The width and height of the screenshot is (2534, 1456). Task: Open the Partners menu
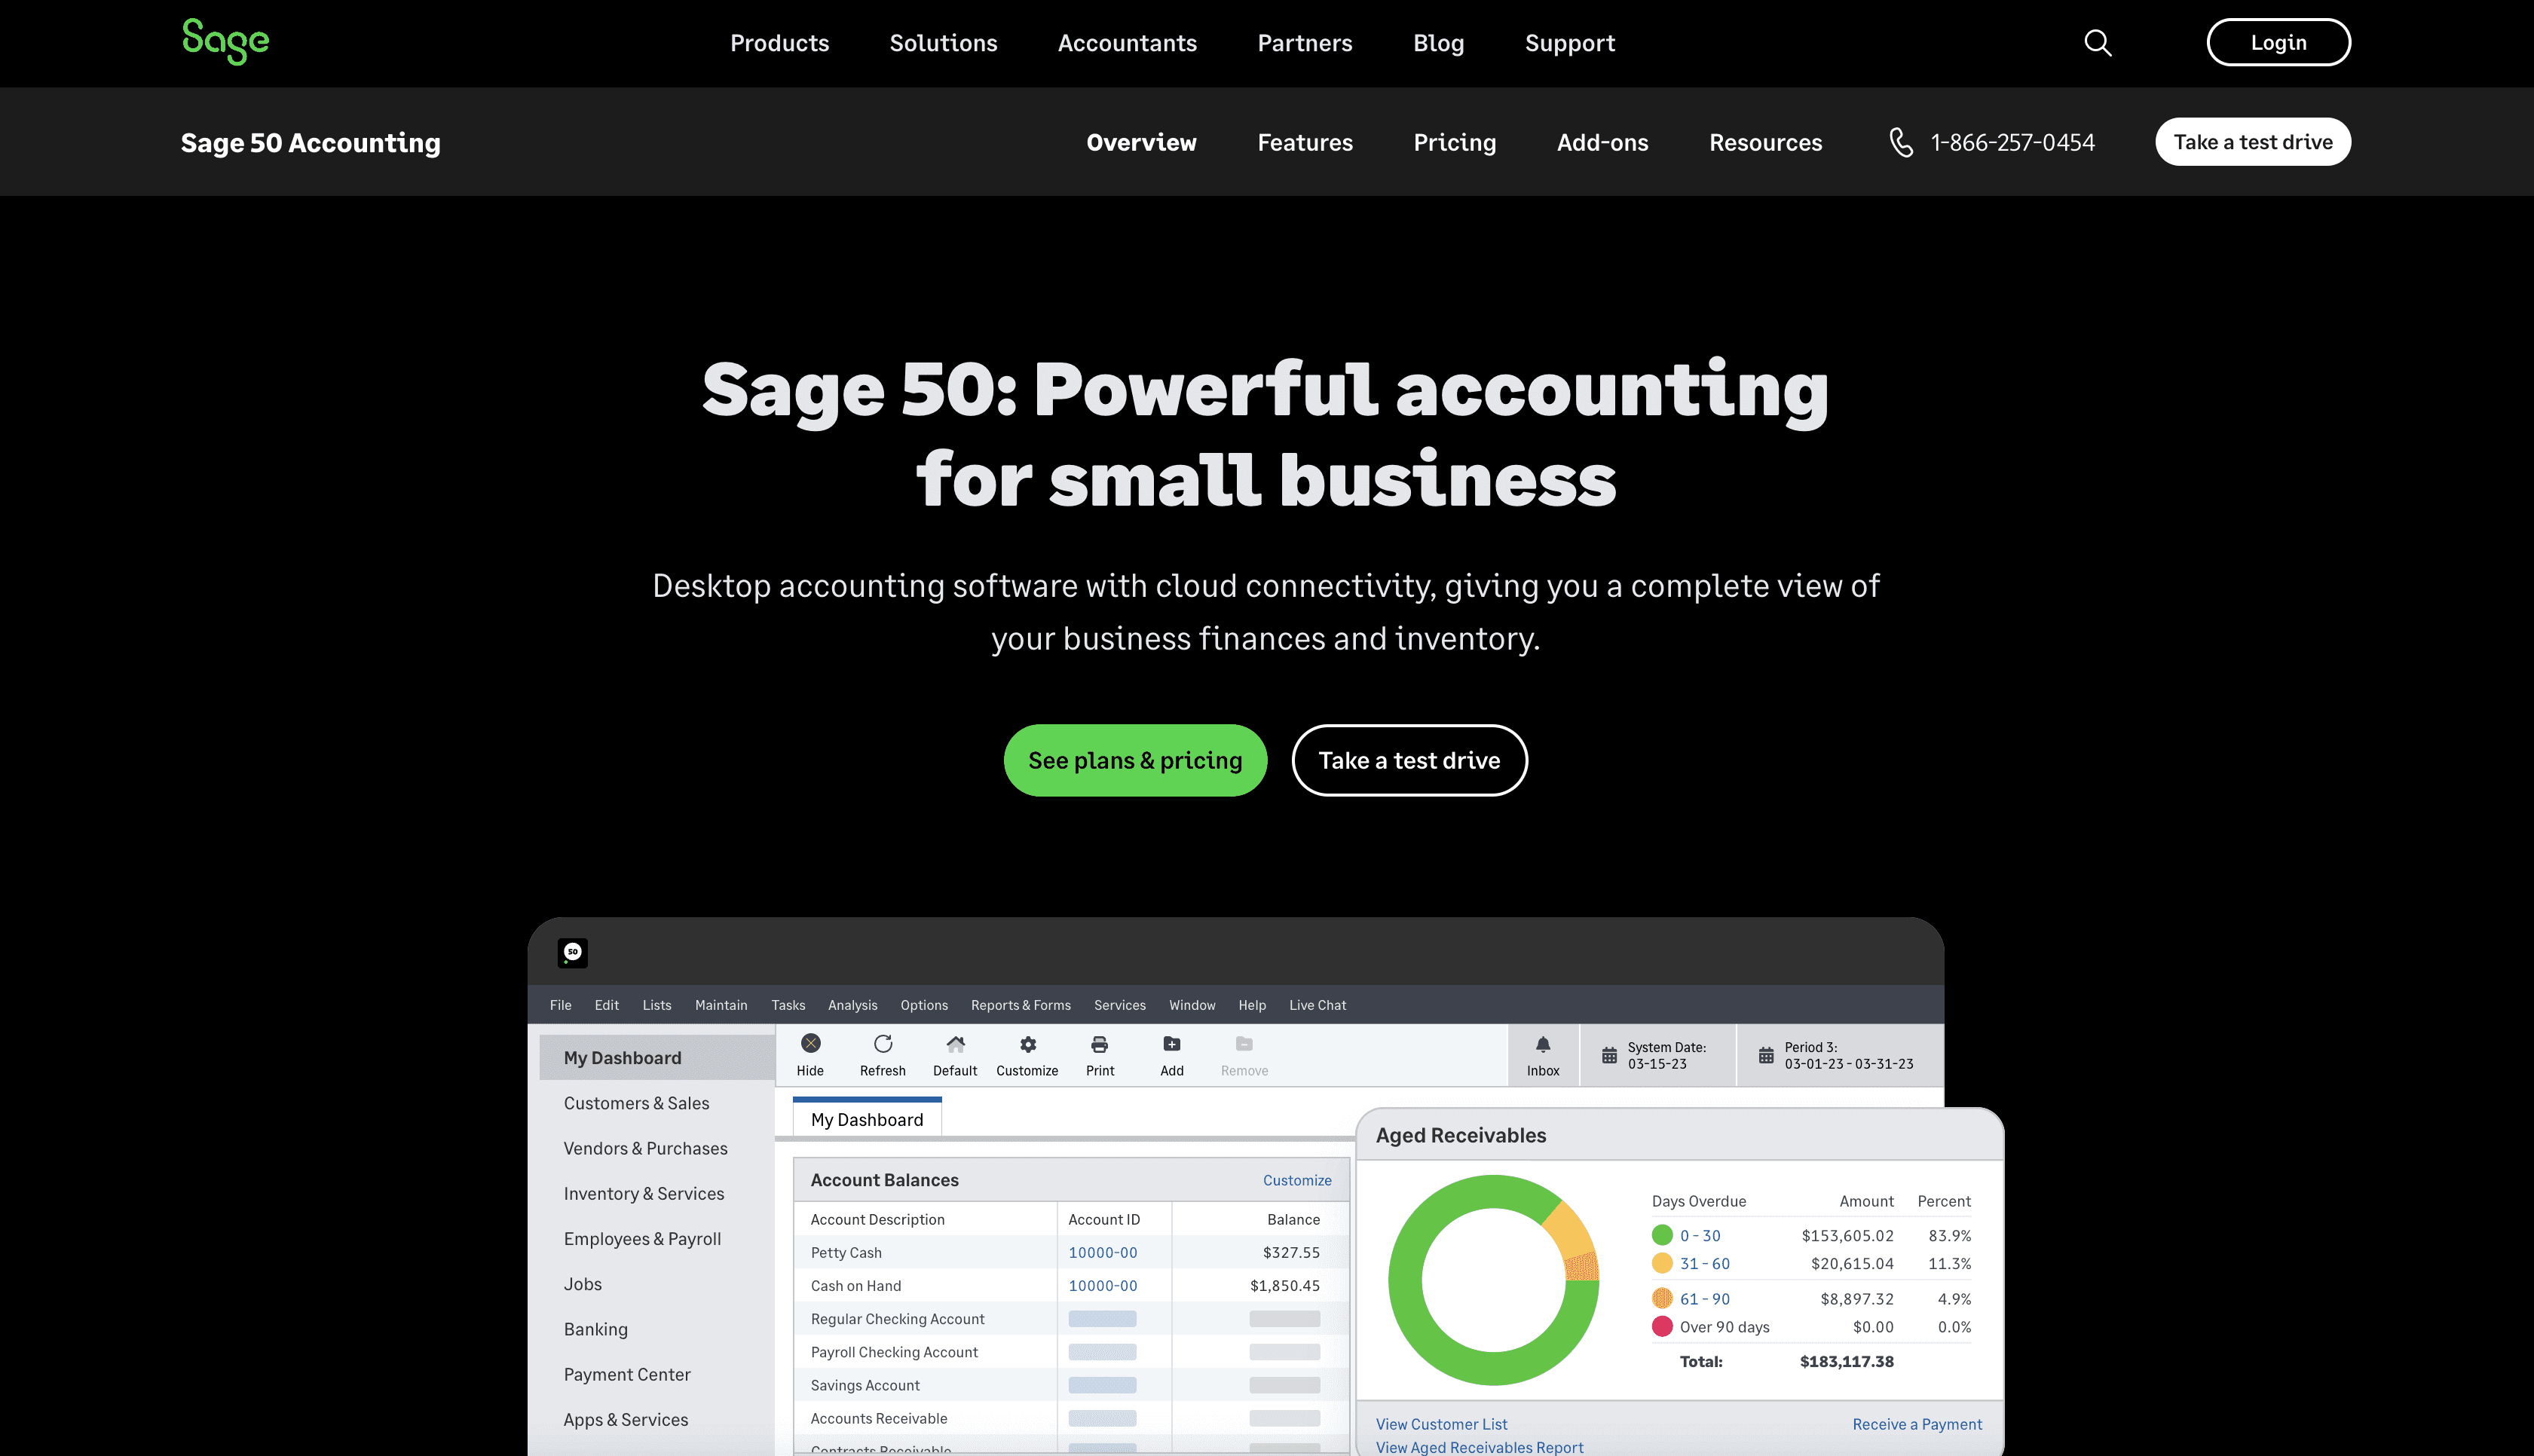click(1304, 43)
